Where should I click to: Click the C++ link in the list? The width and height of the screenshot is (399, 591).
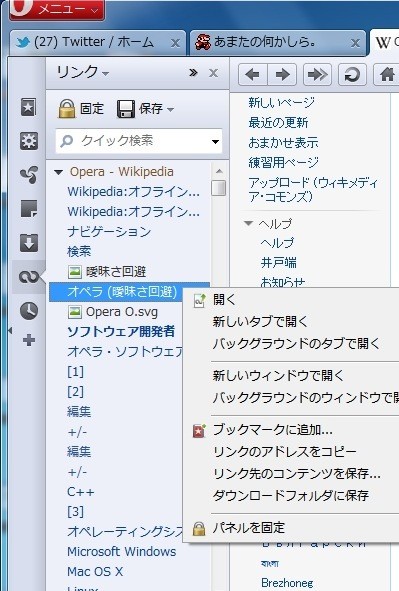(81, 492)
